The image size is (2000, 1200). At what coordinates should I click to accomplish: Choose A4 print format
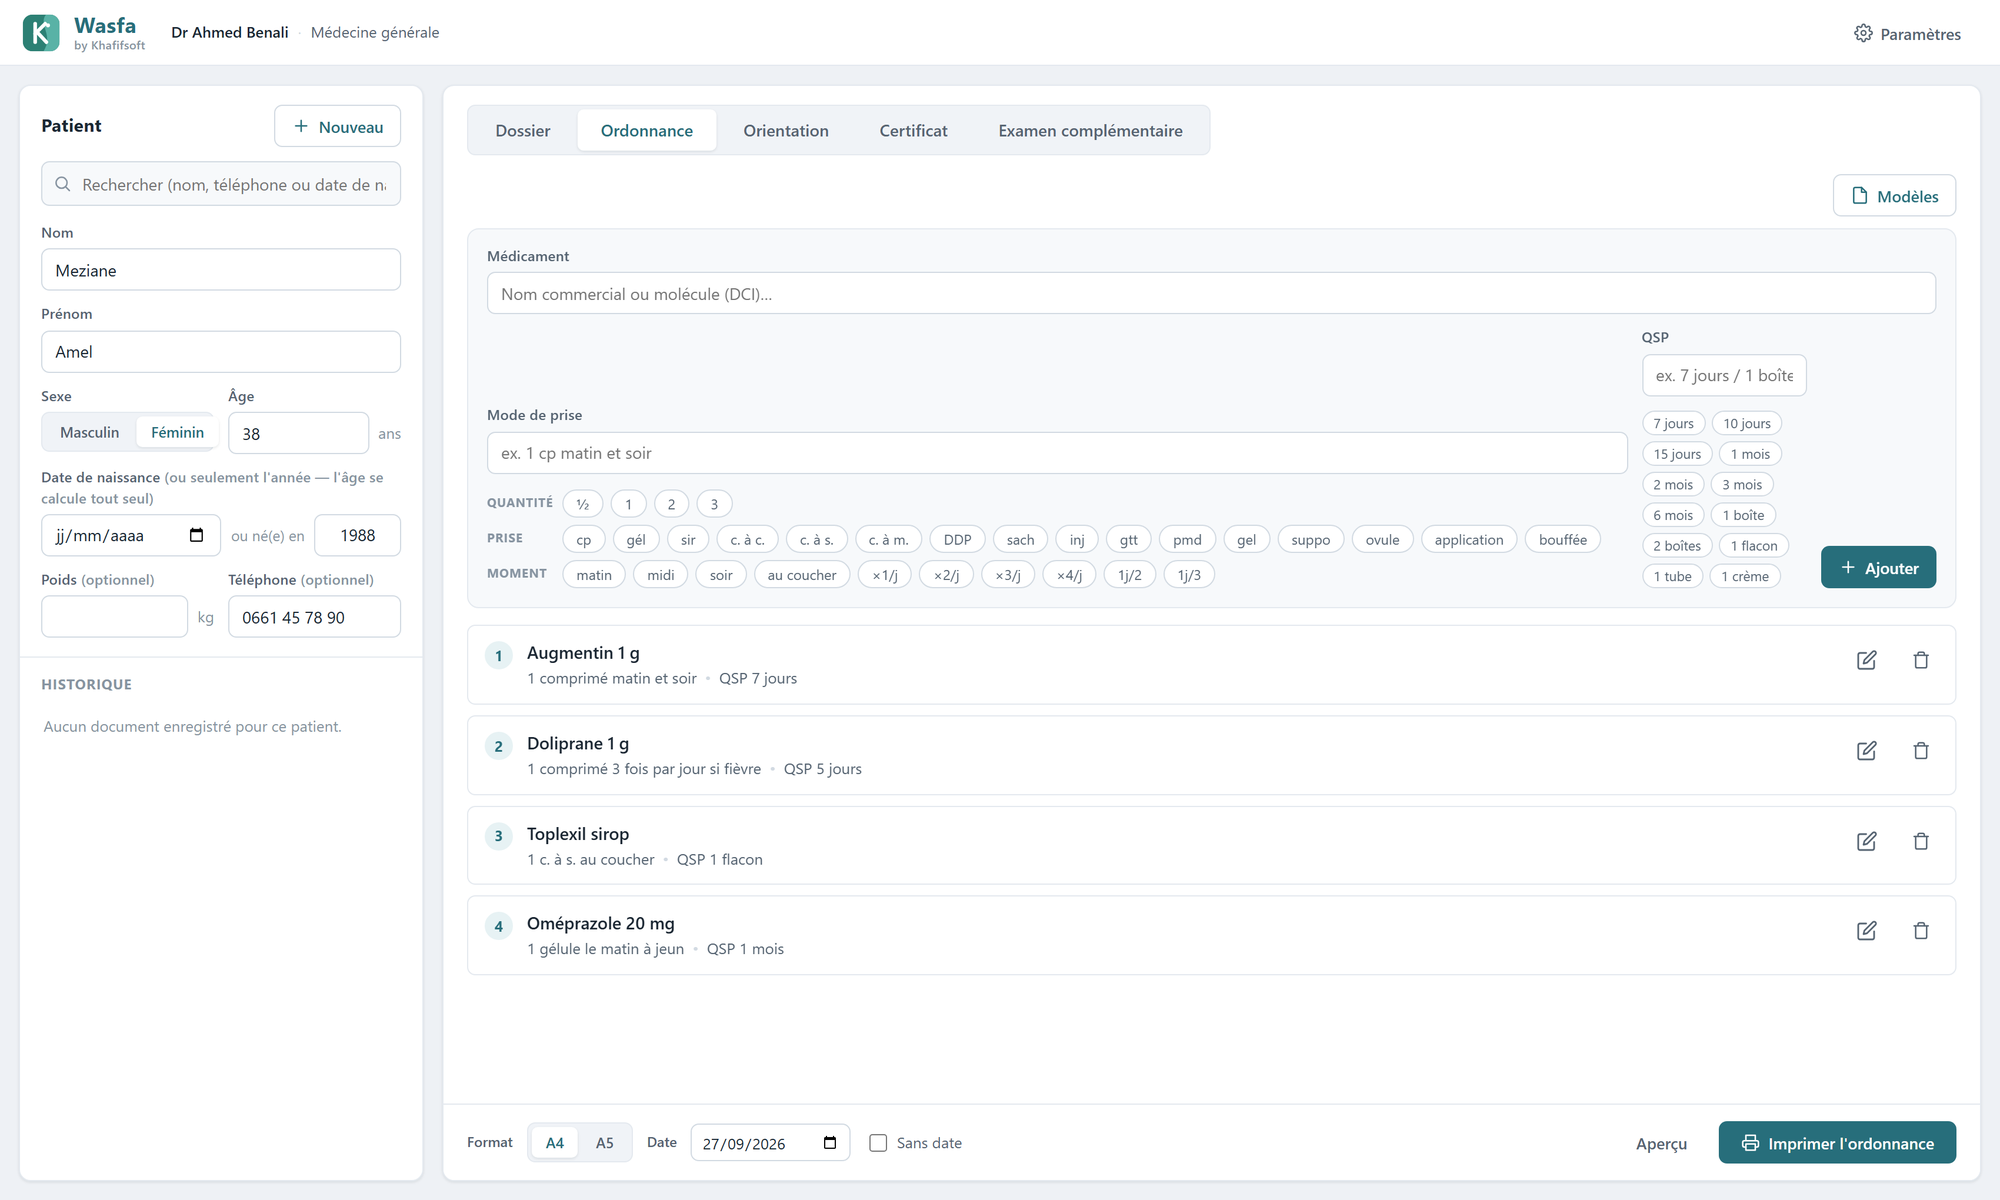tap(555, 1142)
